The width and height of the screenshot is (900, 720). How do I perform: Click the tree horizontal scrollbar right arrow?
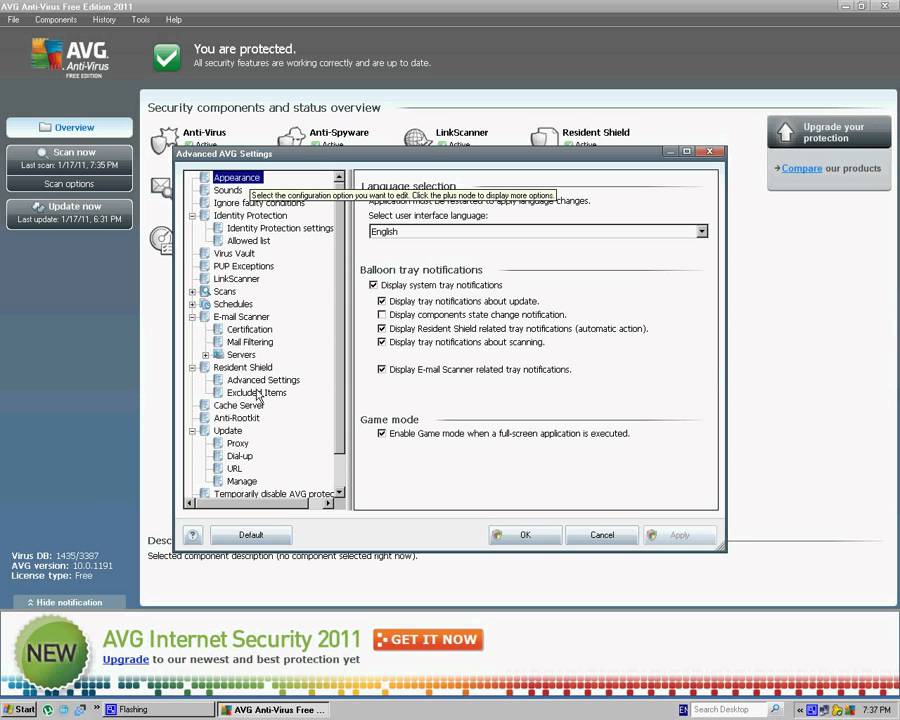(x=327, y=504)
